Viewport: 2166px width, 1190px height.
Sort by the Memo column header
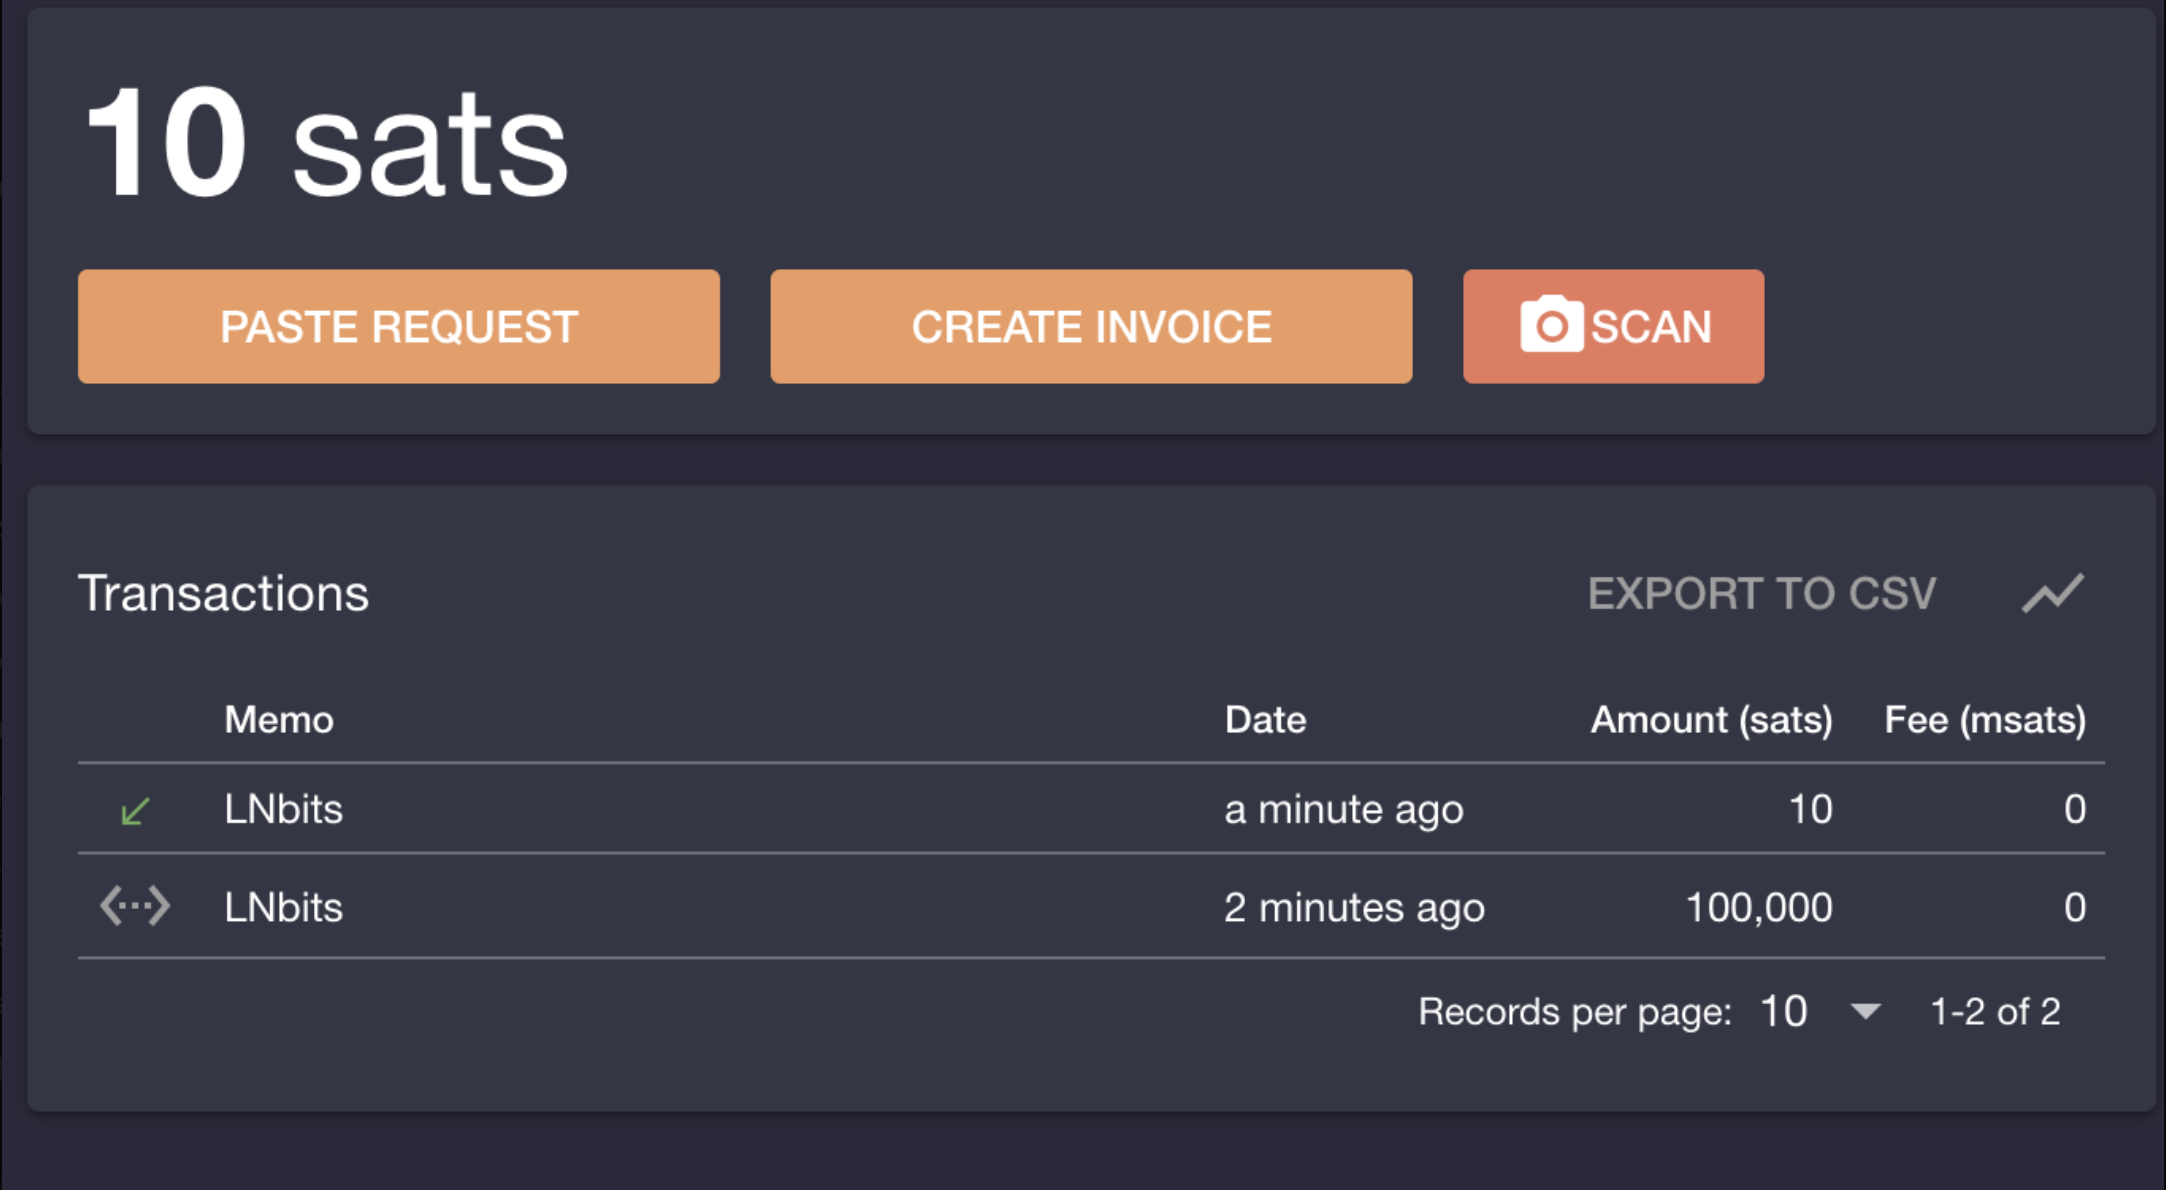(278, 720)
